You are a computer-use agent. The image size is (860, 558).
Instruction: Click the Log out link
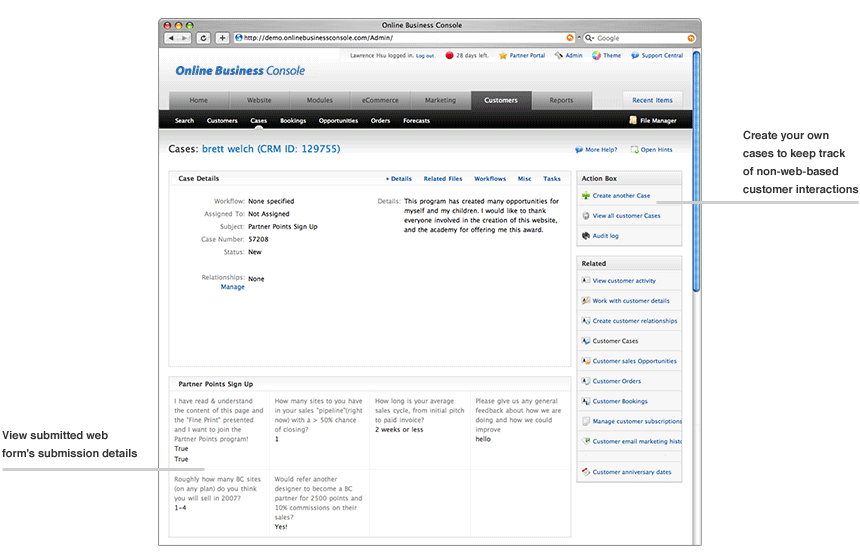click(x=425, y=56)
